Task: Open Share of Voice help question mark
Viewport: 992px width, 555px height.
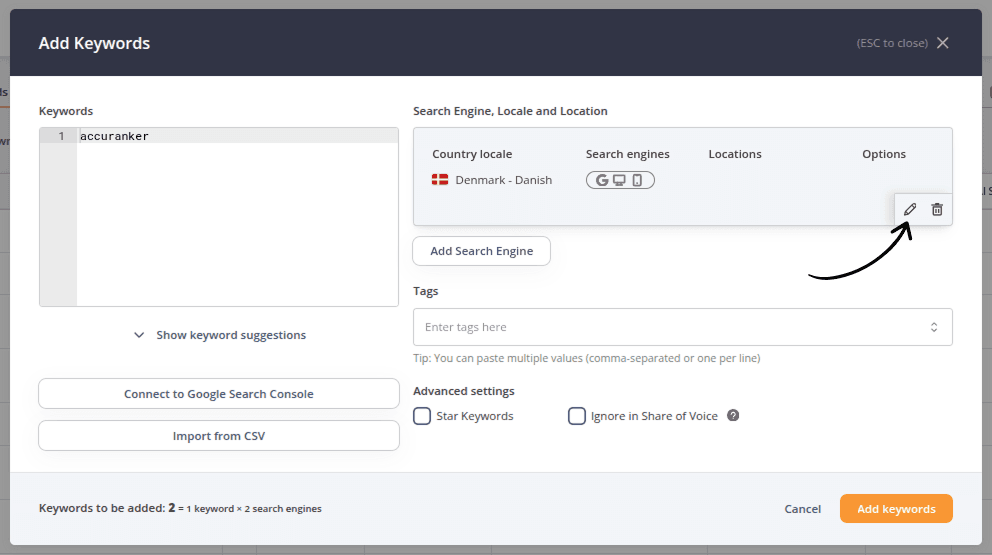Action: [733, 415]
